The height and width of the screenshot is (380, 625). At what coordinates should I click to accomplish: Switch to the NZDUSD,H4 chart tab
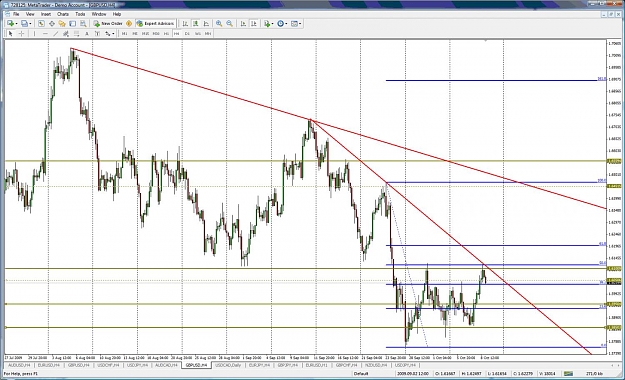(376, 365)
